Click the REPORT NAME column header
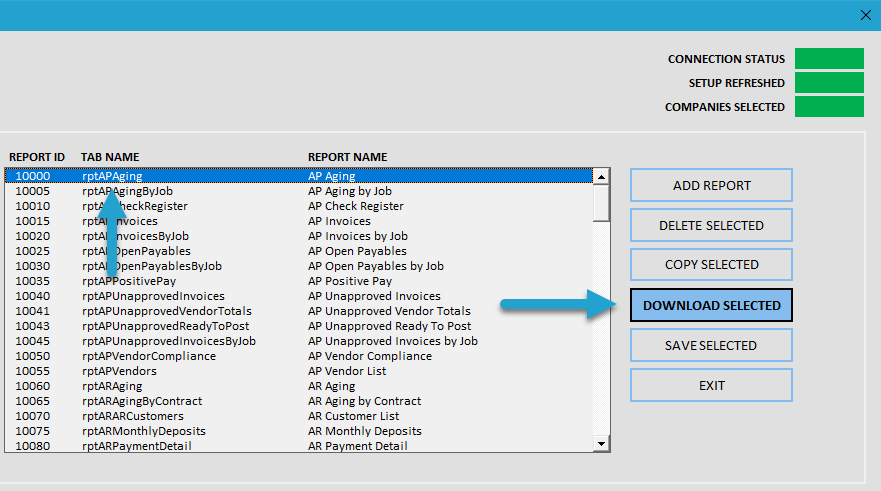 tap(348, 157)
